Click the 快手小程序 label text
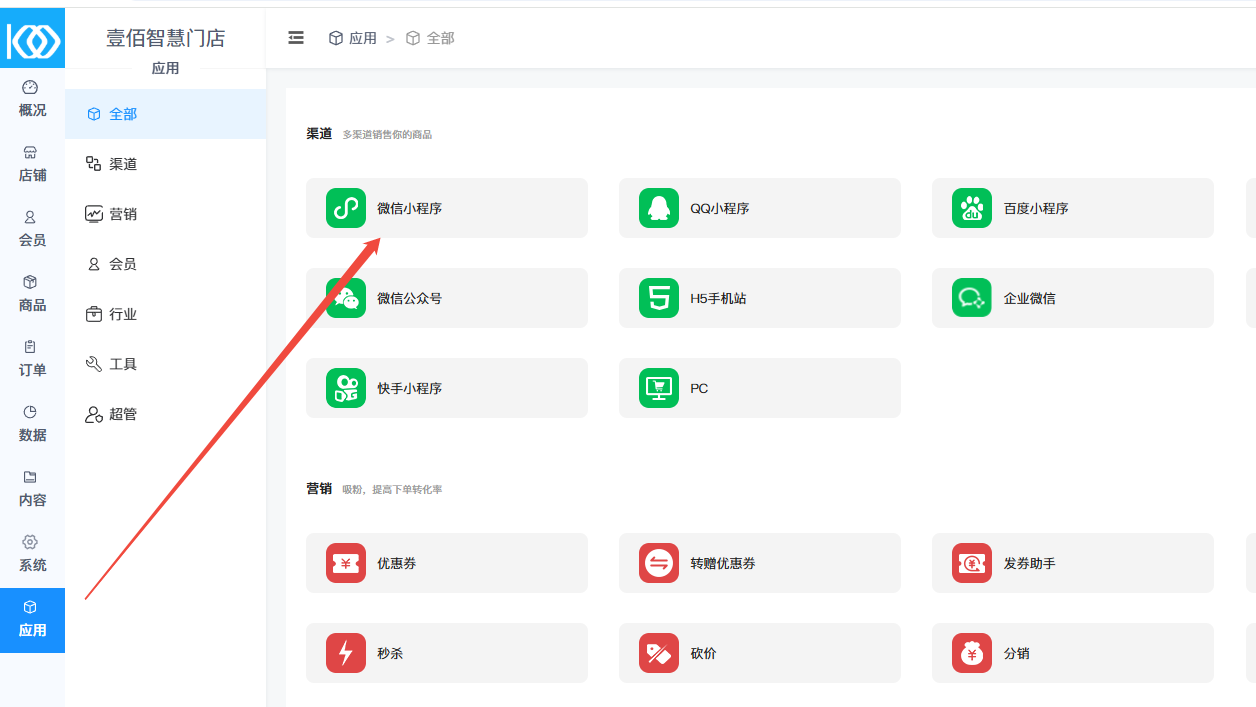The width and height of the screenshot is (1256, 707). (x=409, y=389)
